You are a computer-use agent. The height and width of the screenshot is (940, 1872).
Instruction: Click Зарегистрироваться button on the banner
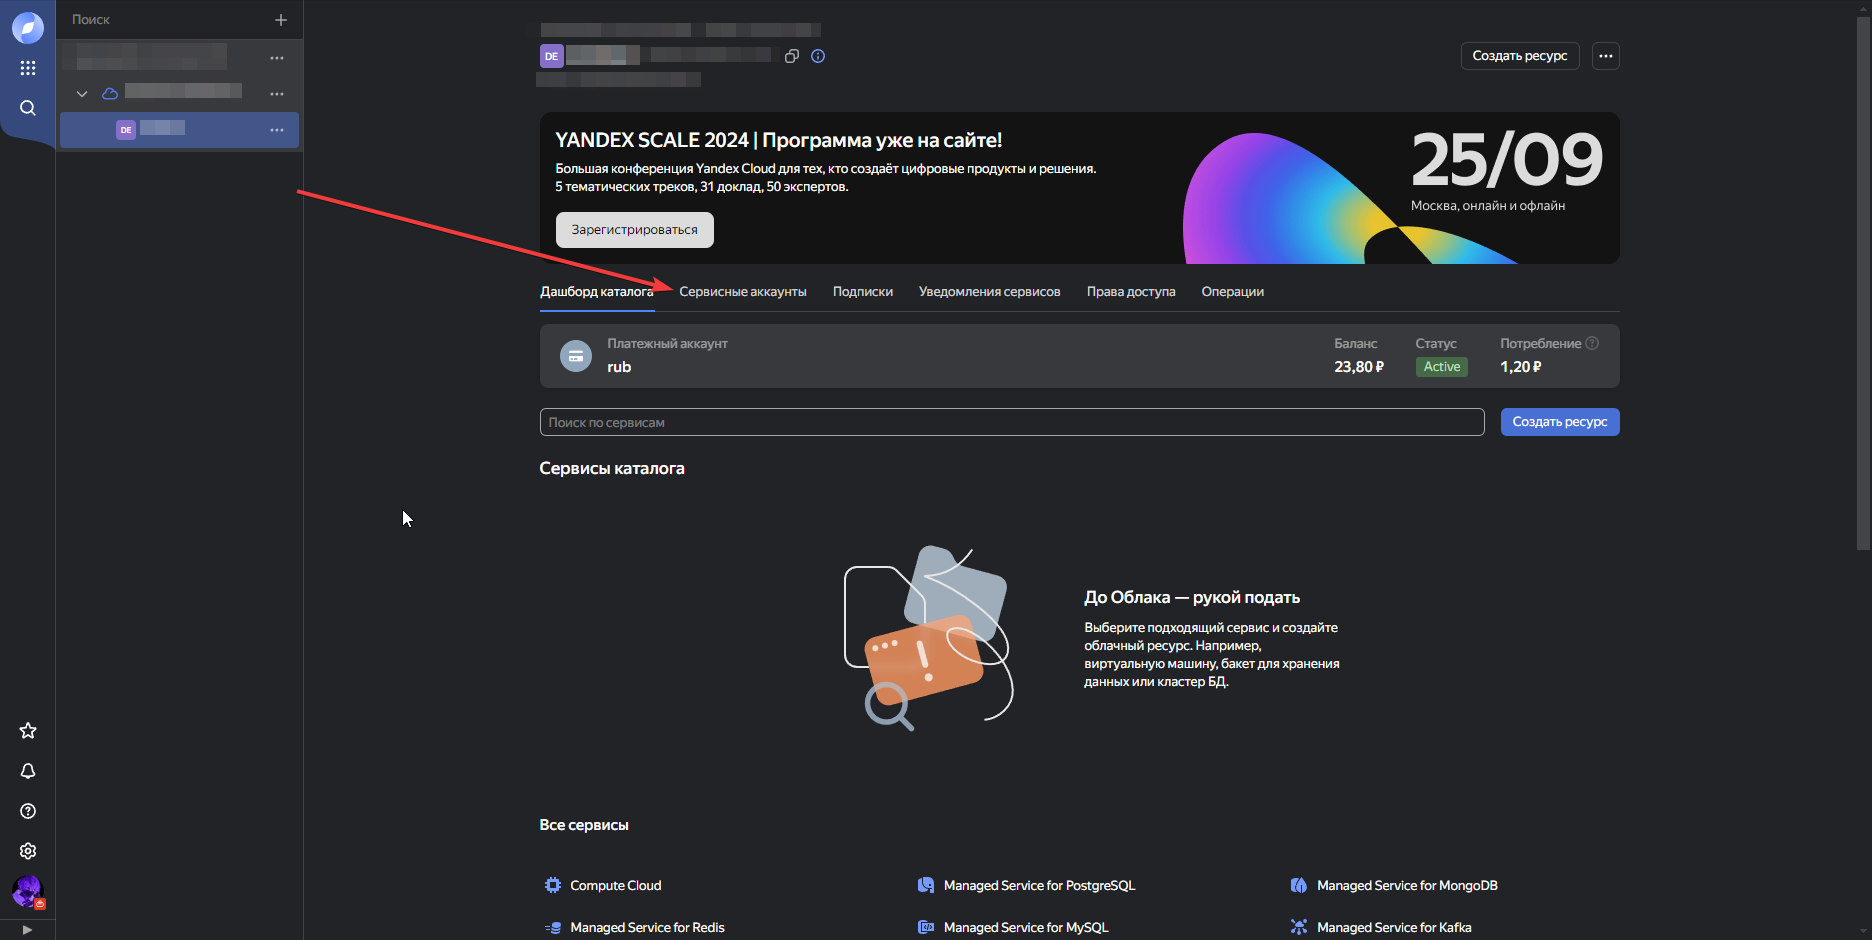coord(635,229)
